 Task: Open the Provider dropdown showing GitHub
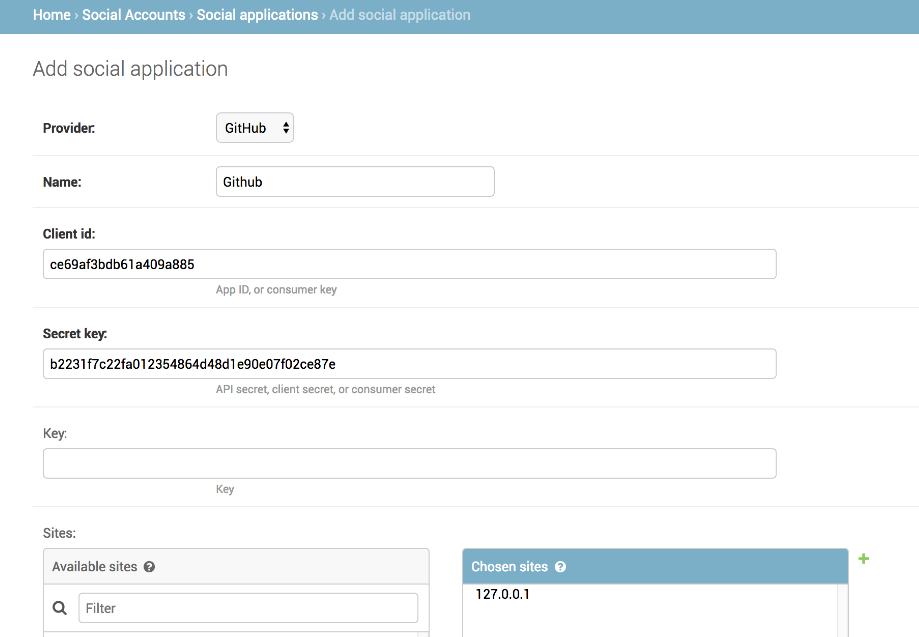click(x=254, y=128)
